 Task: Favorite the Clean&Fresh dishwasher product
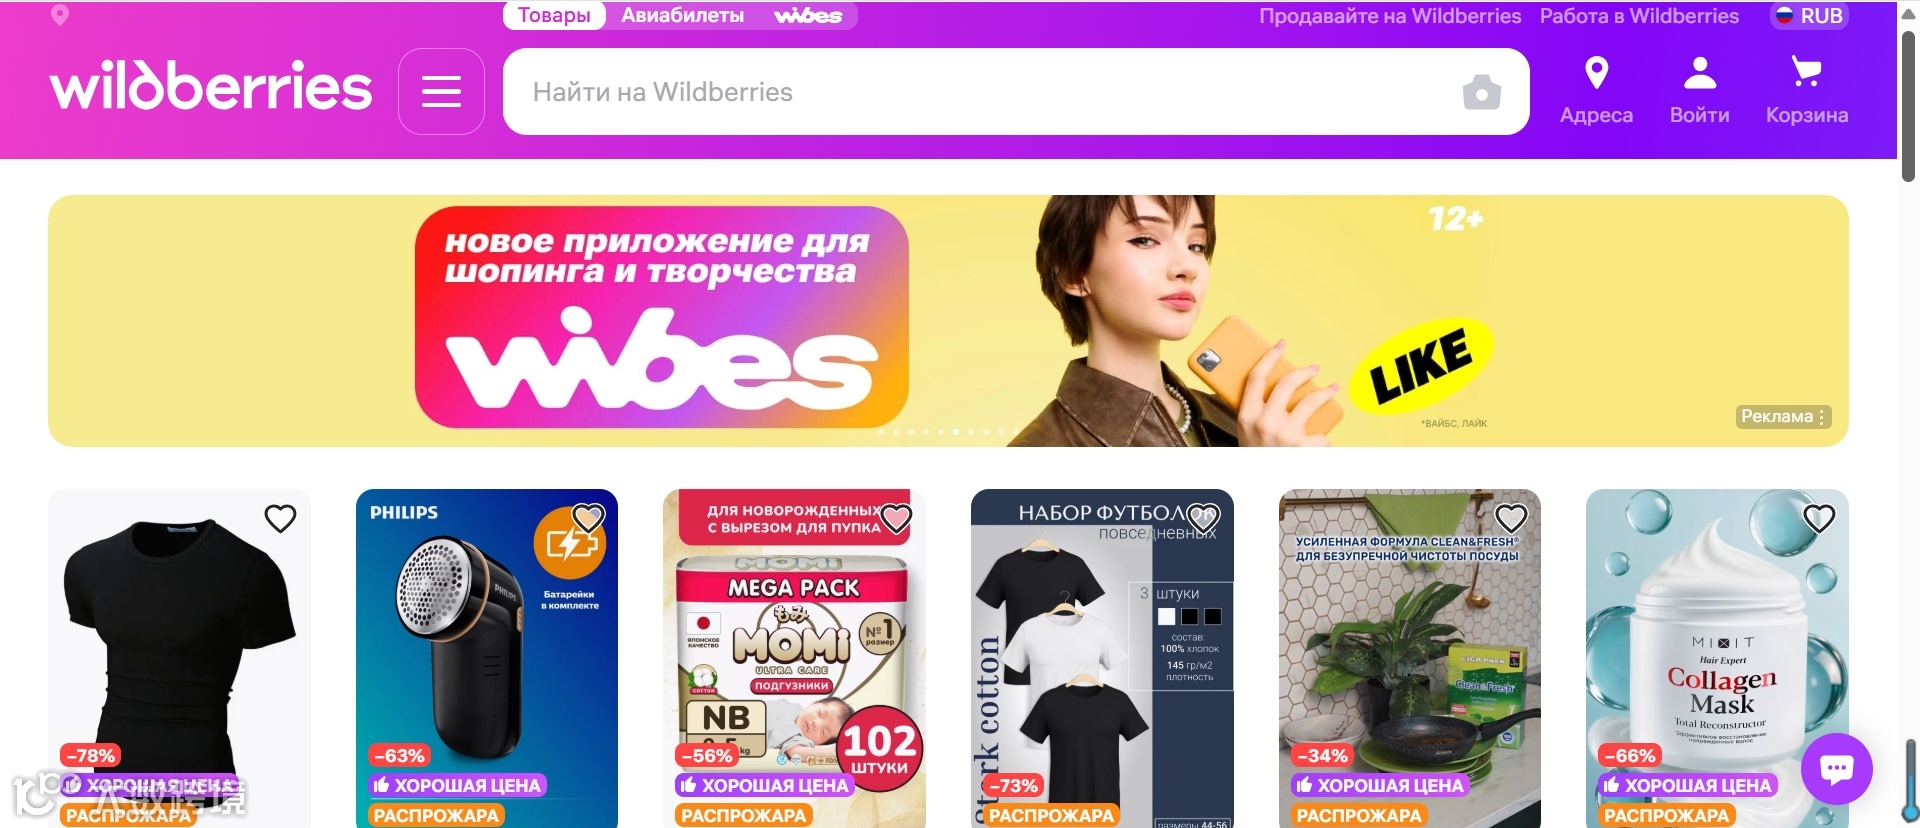point(1510,518)
